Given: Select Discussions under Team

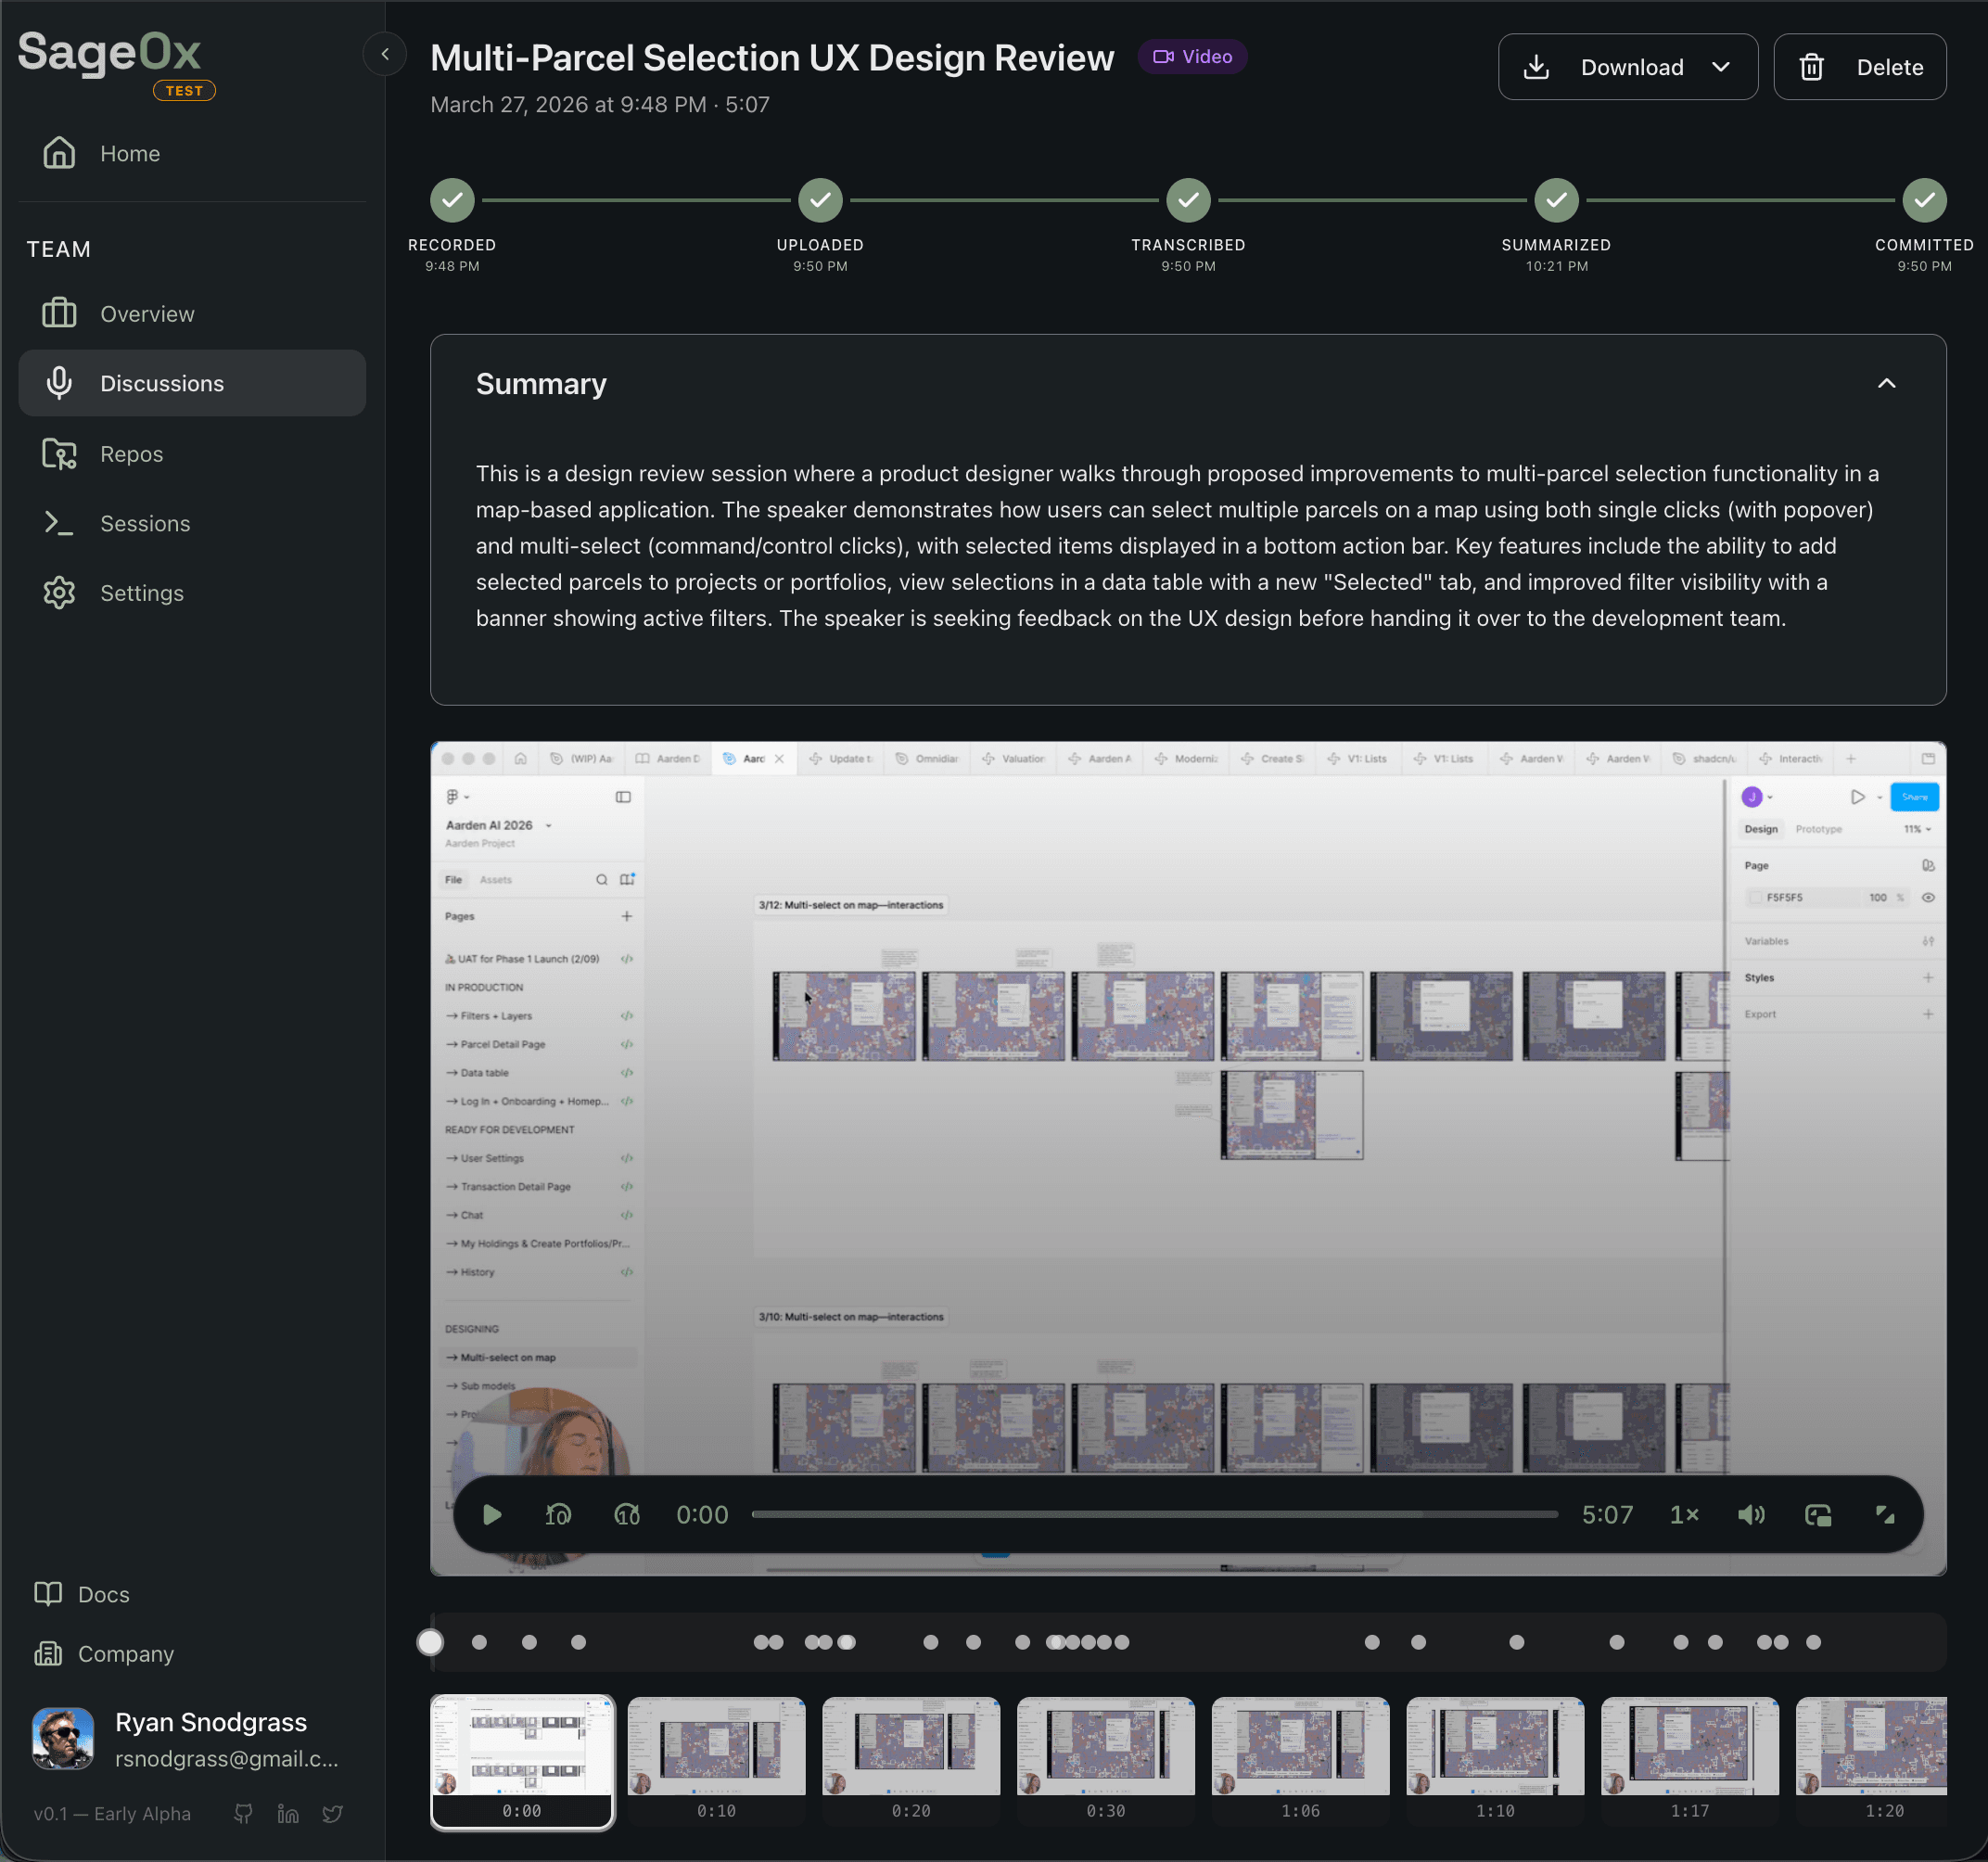Looking at the screenshot, I should [161, 383].
